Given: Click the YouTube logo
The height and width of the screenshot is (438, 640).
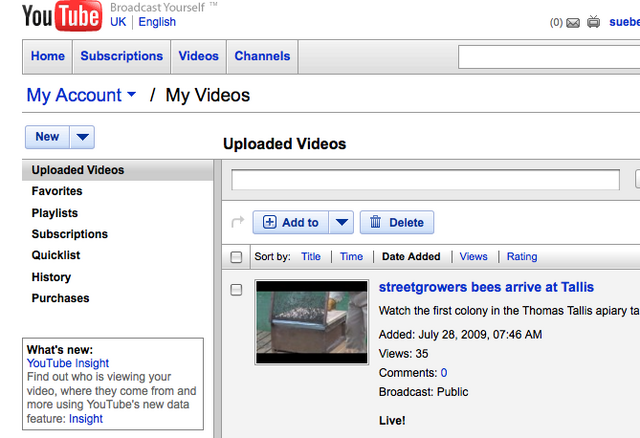Looking at the screenshot, I should point(62,16).
